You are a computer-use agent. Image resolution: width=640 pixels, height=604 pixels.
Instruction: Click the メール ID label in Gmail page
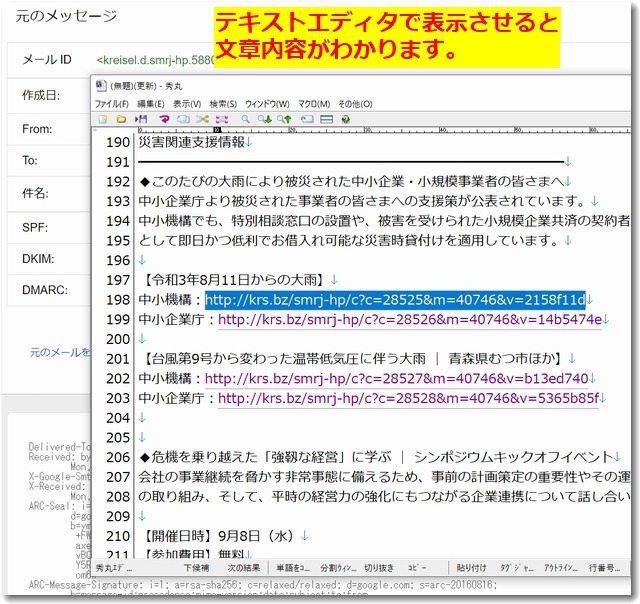tap(47, 60)
